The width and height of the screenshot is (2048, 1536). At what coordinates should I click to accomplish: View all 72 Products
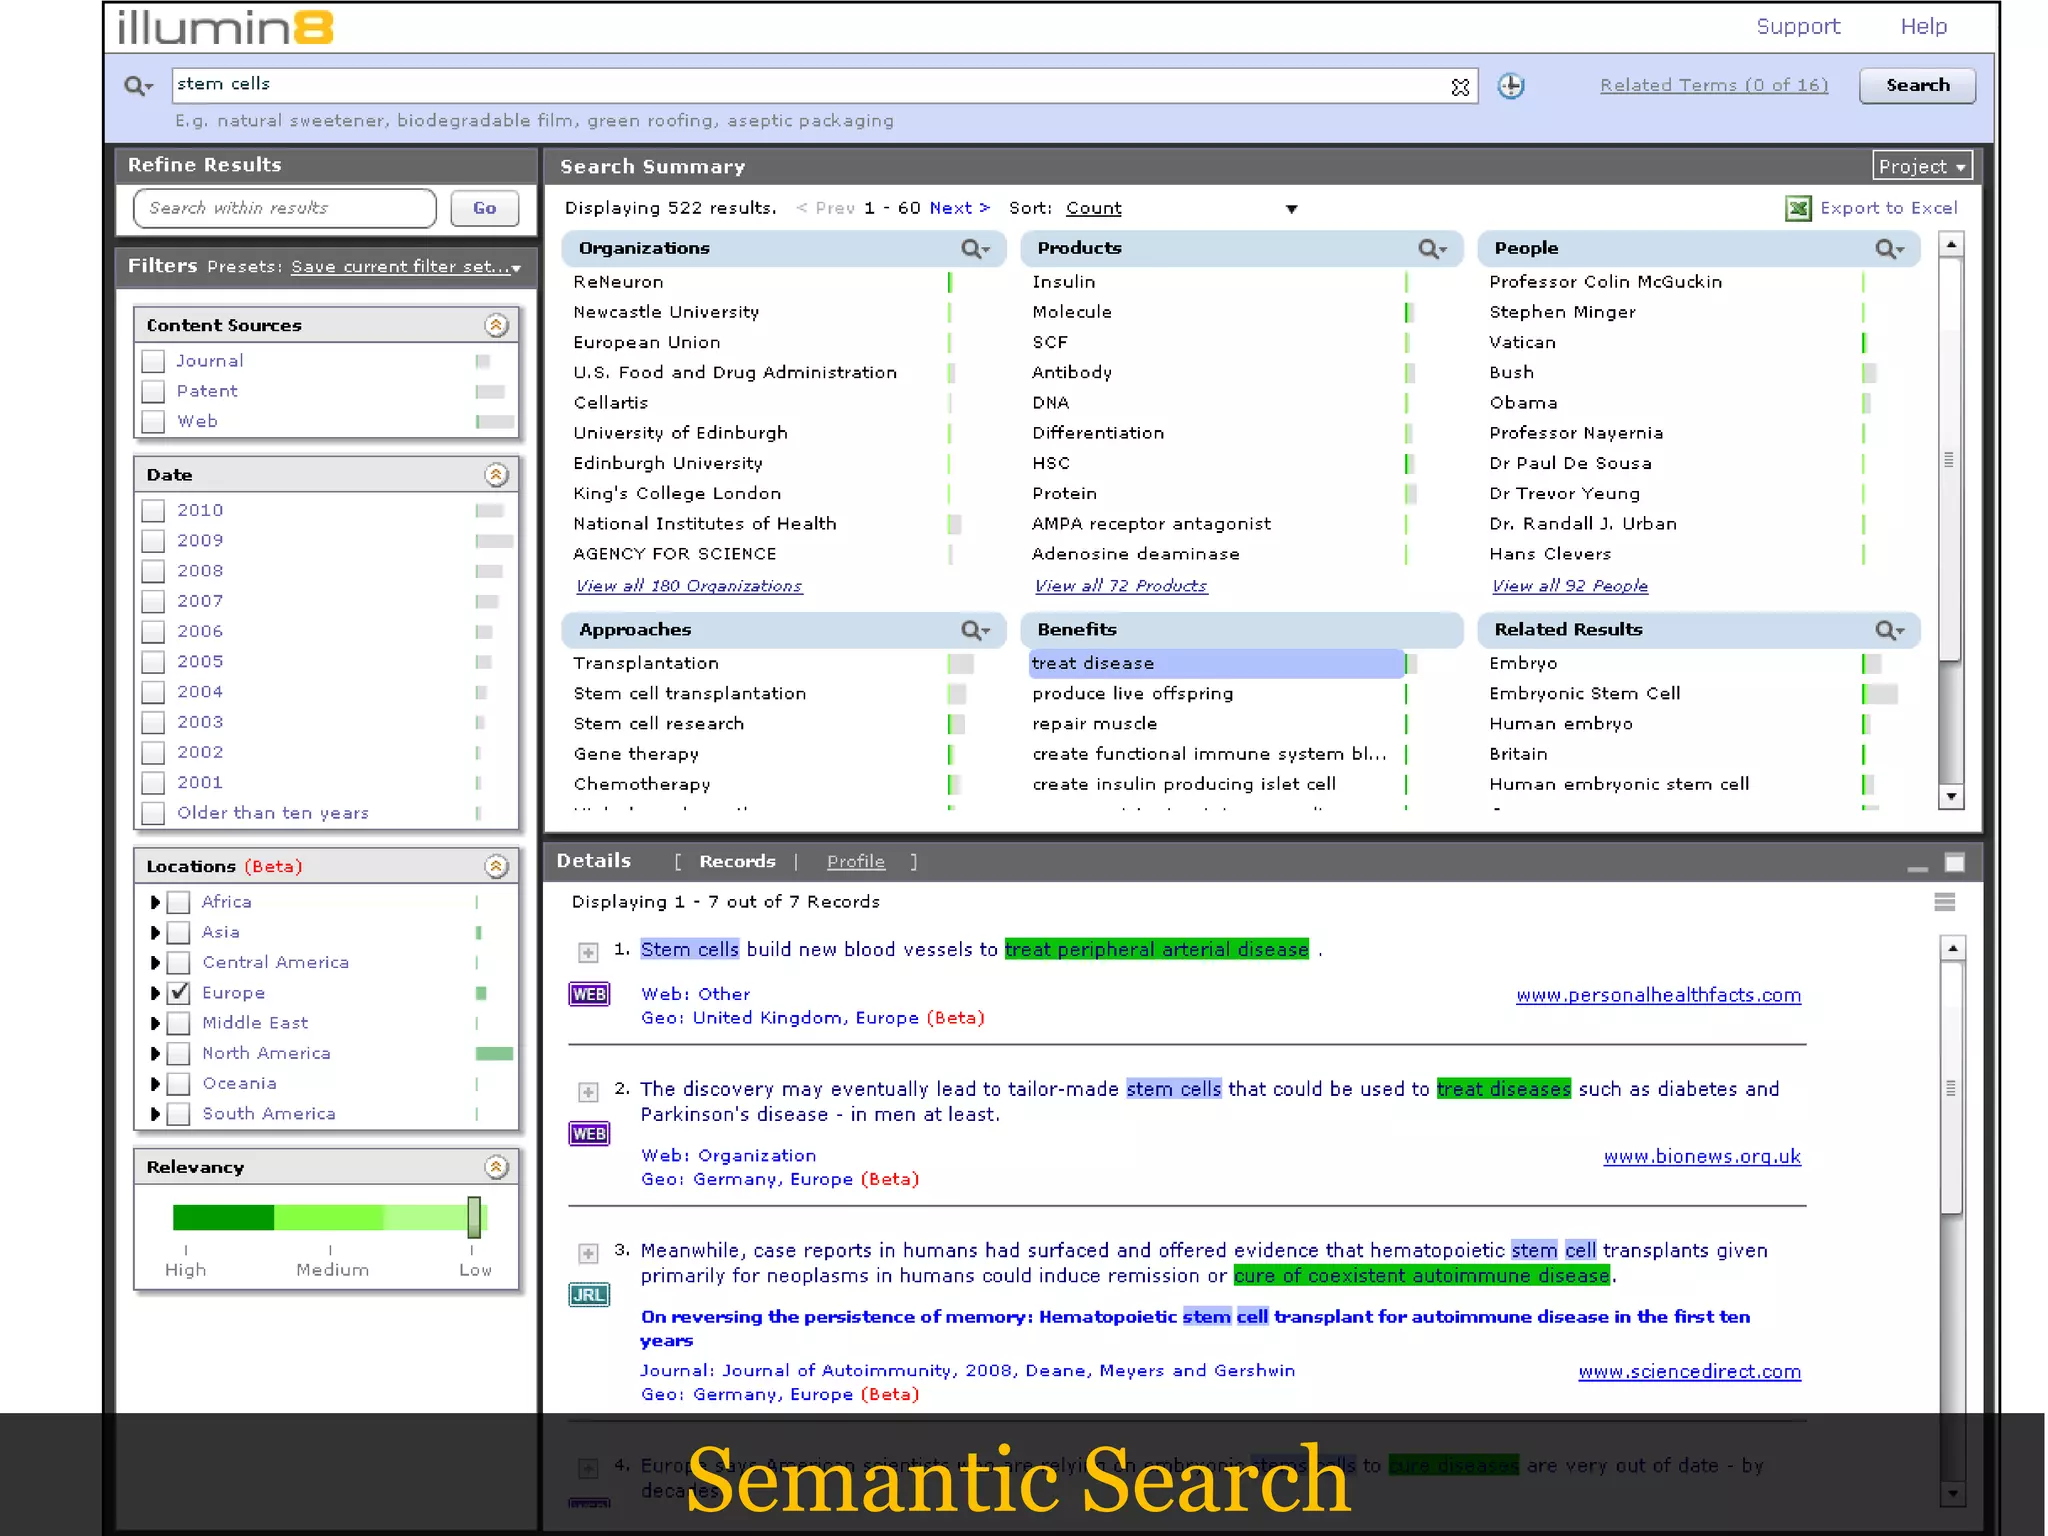coord(1120,586)
